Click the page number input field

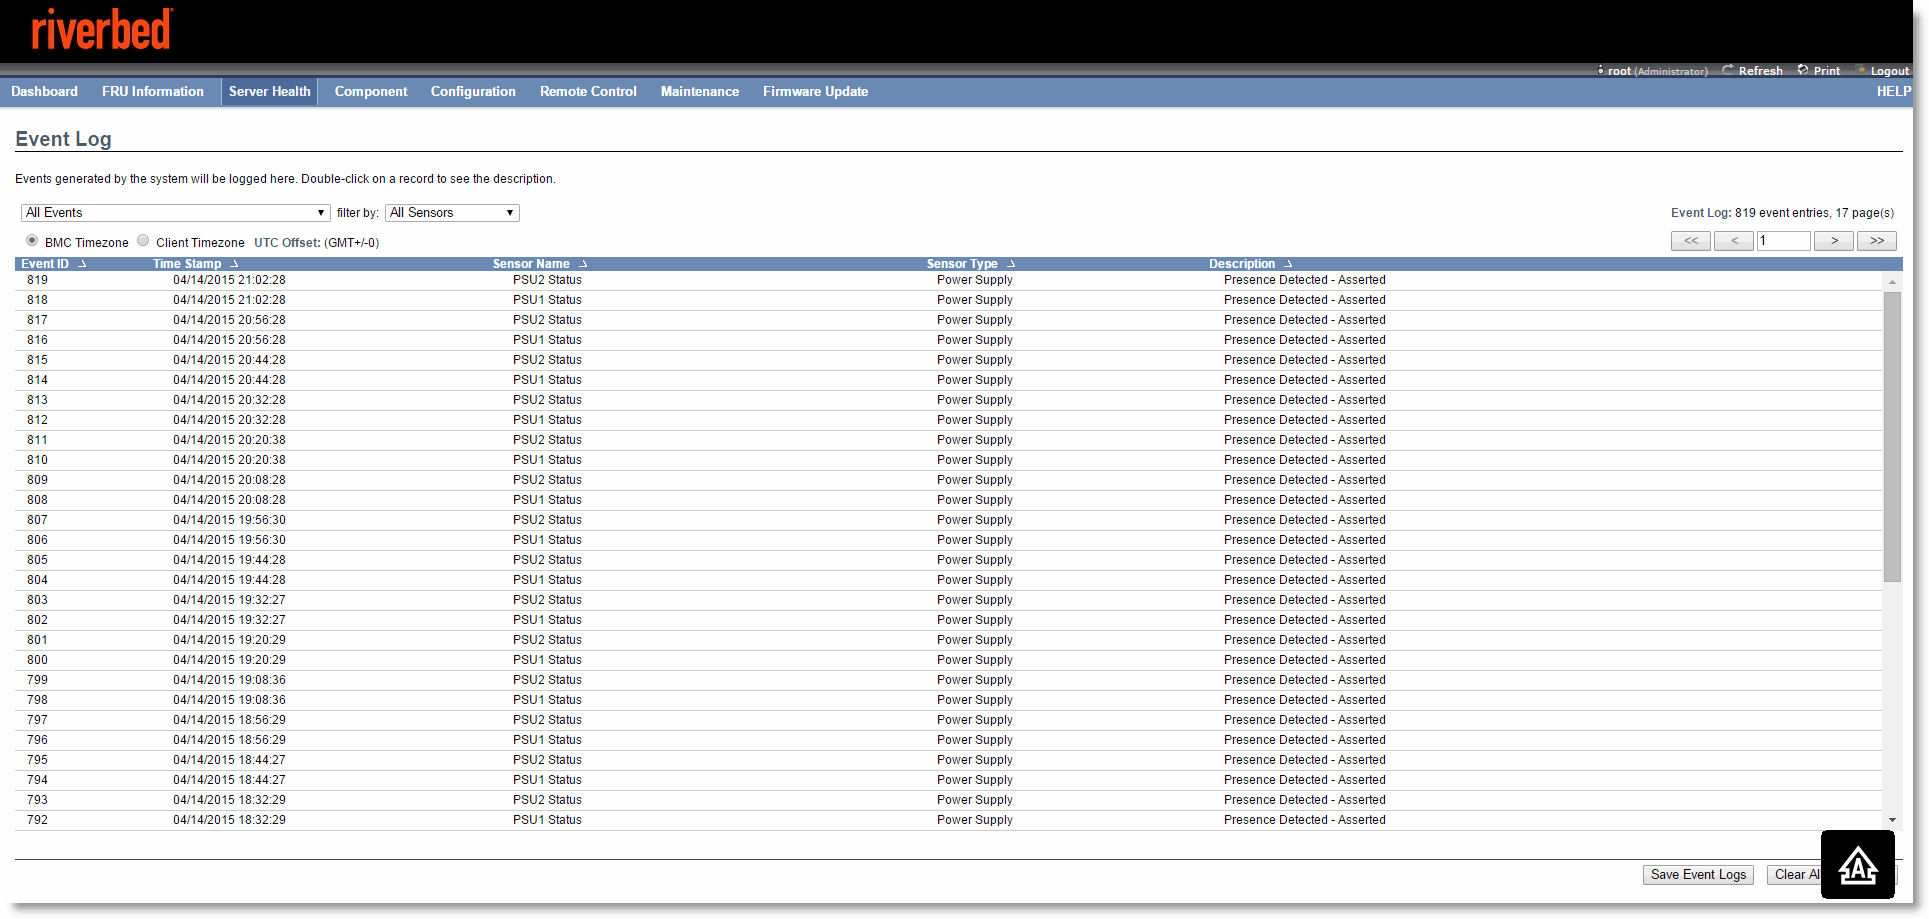click(1784, 241)
